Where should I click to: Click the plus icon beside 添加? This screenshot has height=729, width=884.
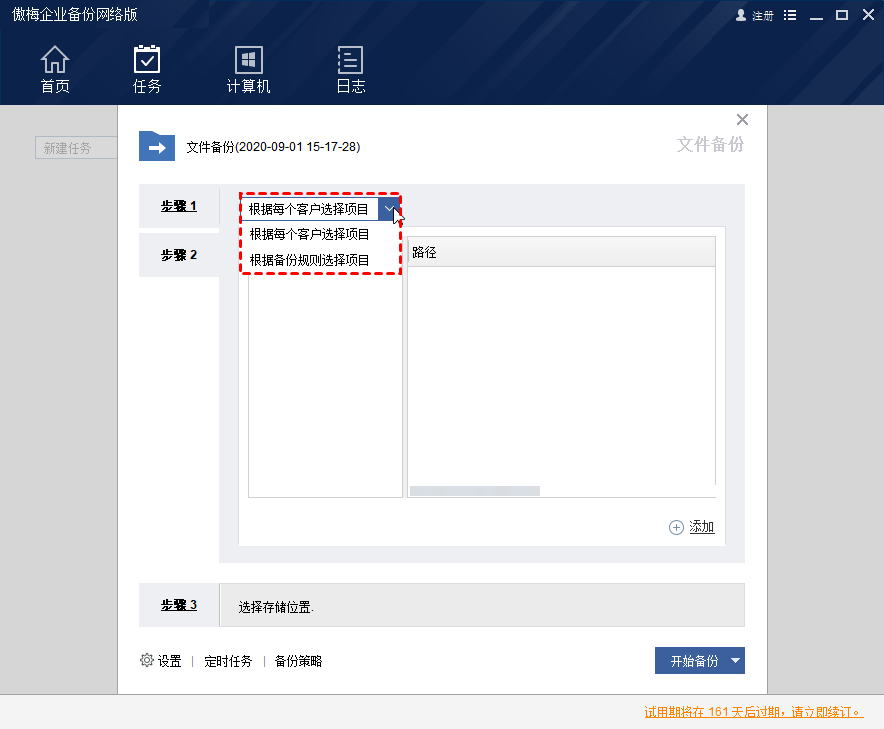[x=676, y=526]
